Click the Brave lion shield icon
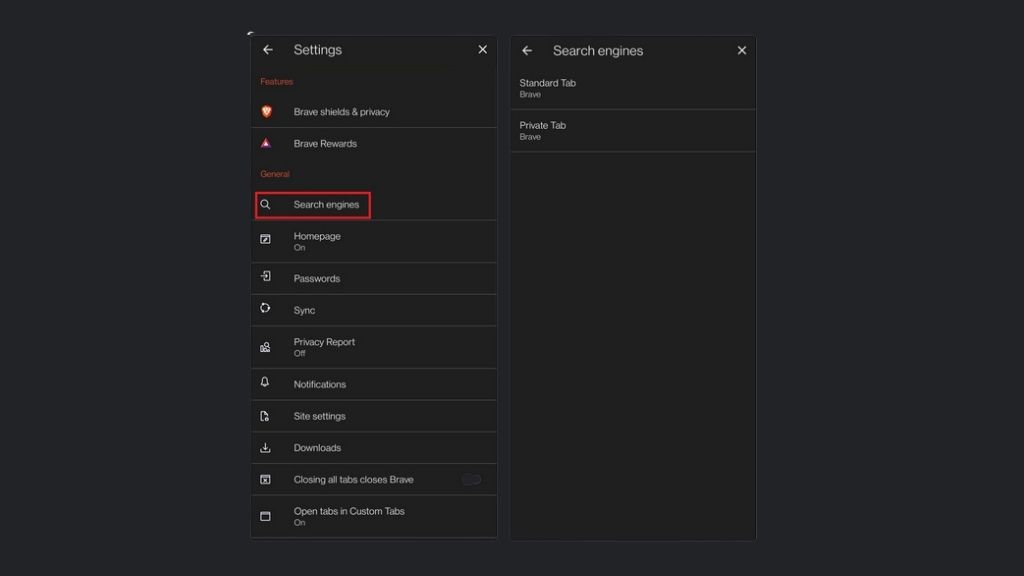 pos(266,112)
